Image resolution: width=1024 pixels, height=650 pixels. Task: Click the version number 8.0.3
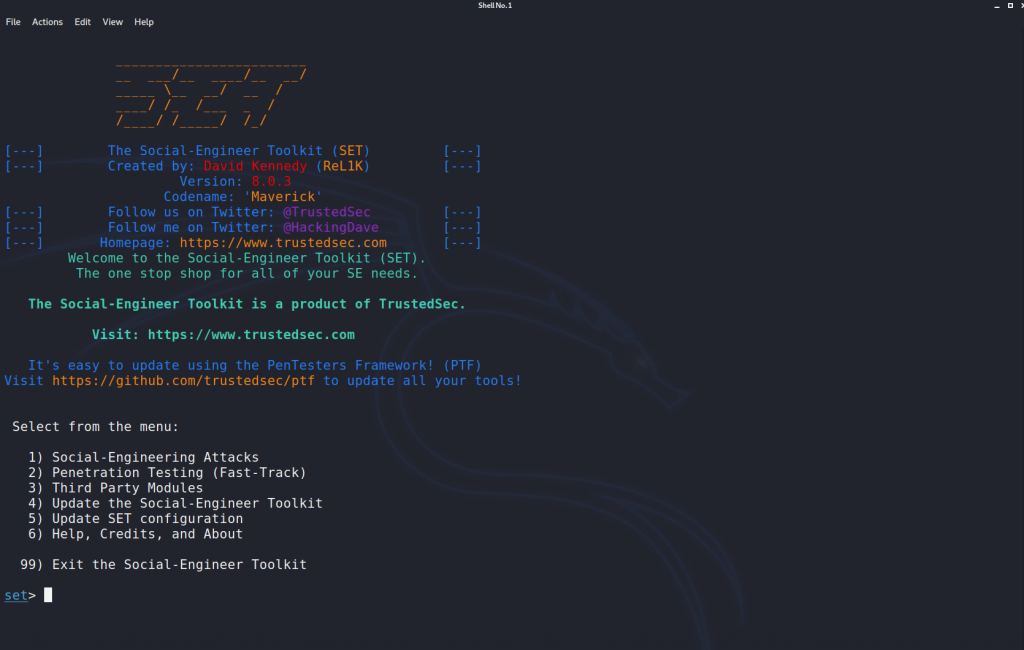[271, 181]
